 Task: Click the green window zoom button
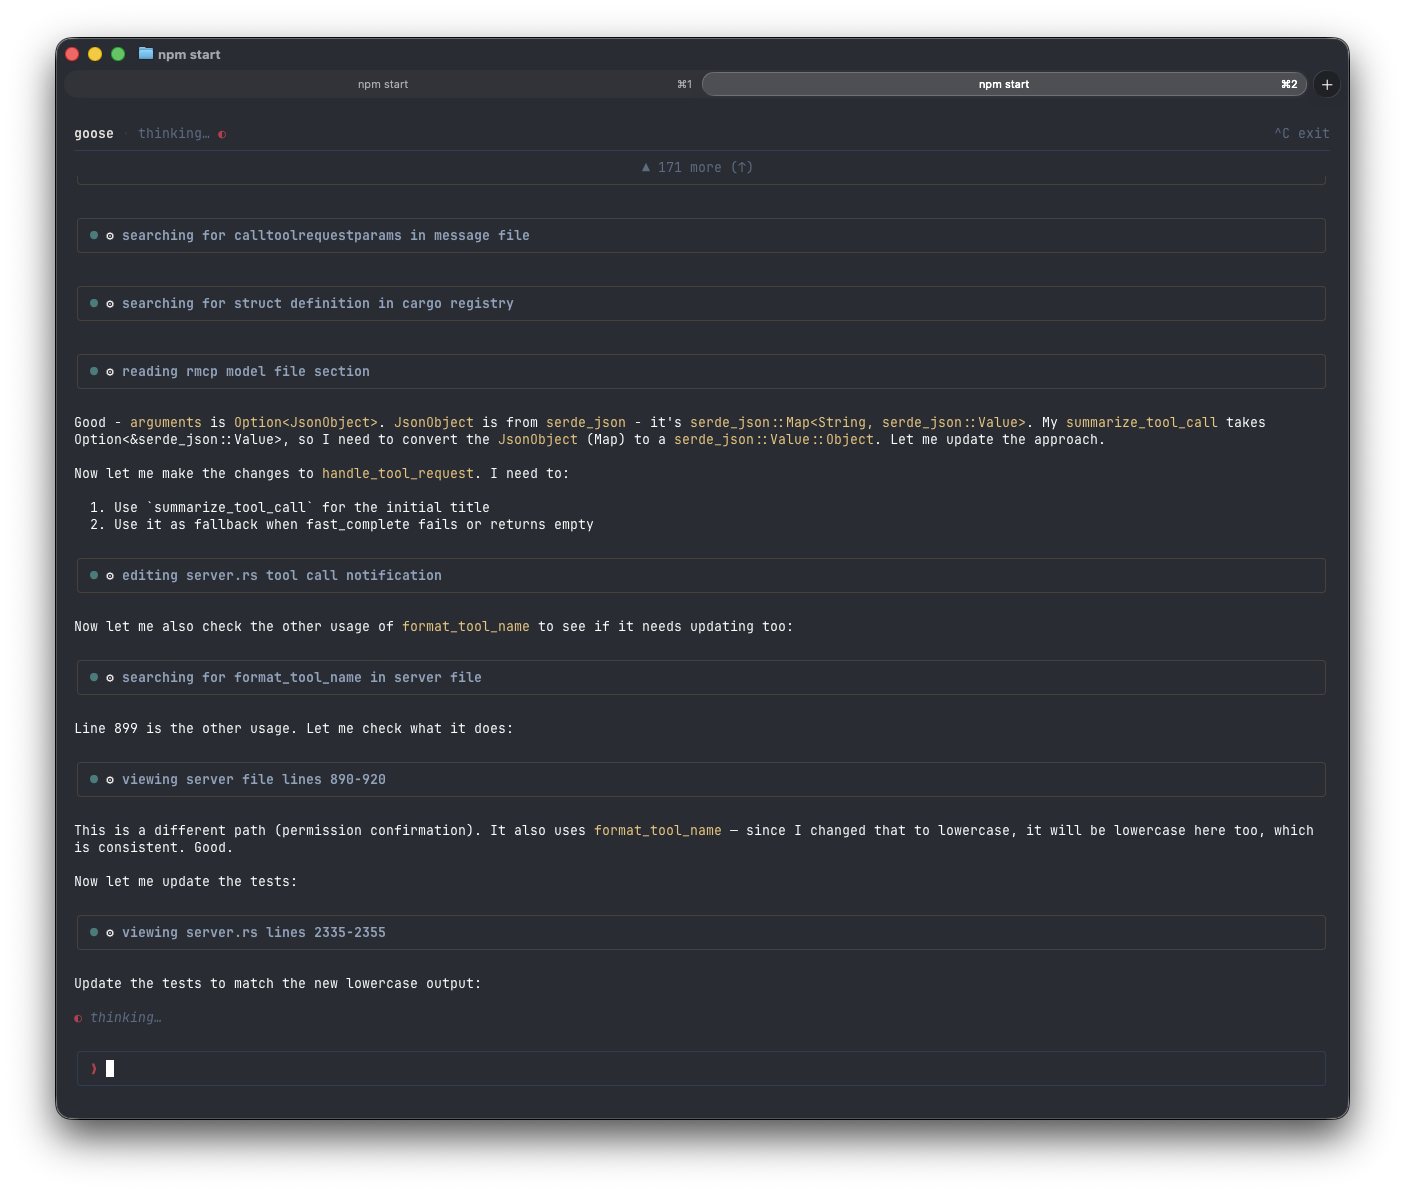[118, 54]
